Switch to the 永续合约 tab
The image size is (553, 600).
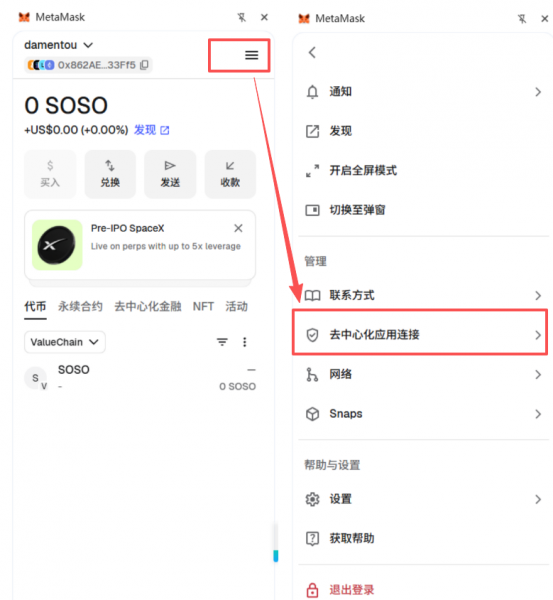click(x=80, y=307)
